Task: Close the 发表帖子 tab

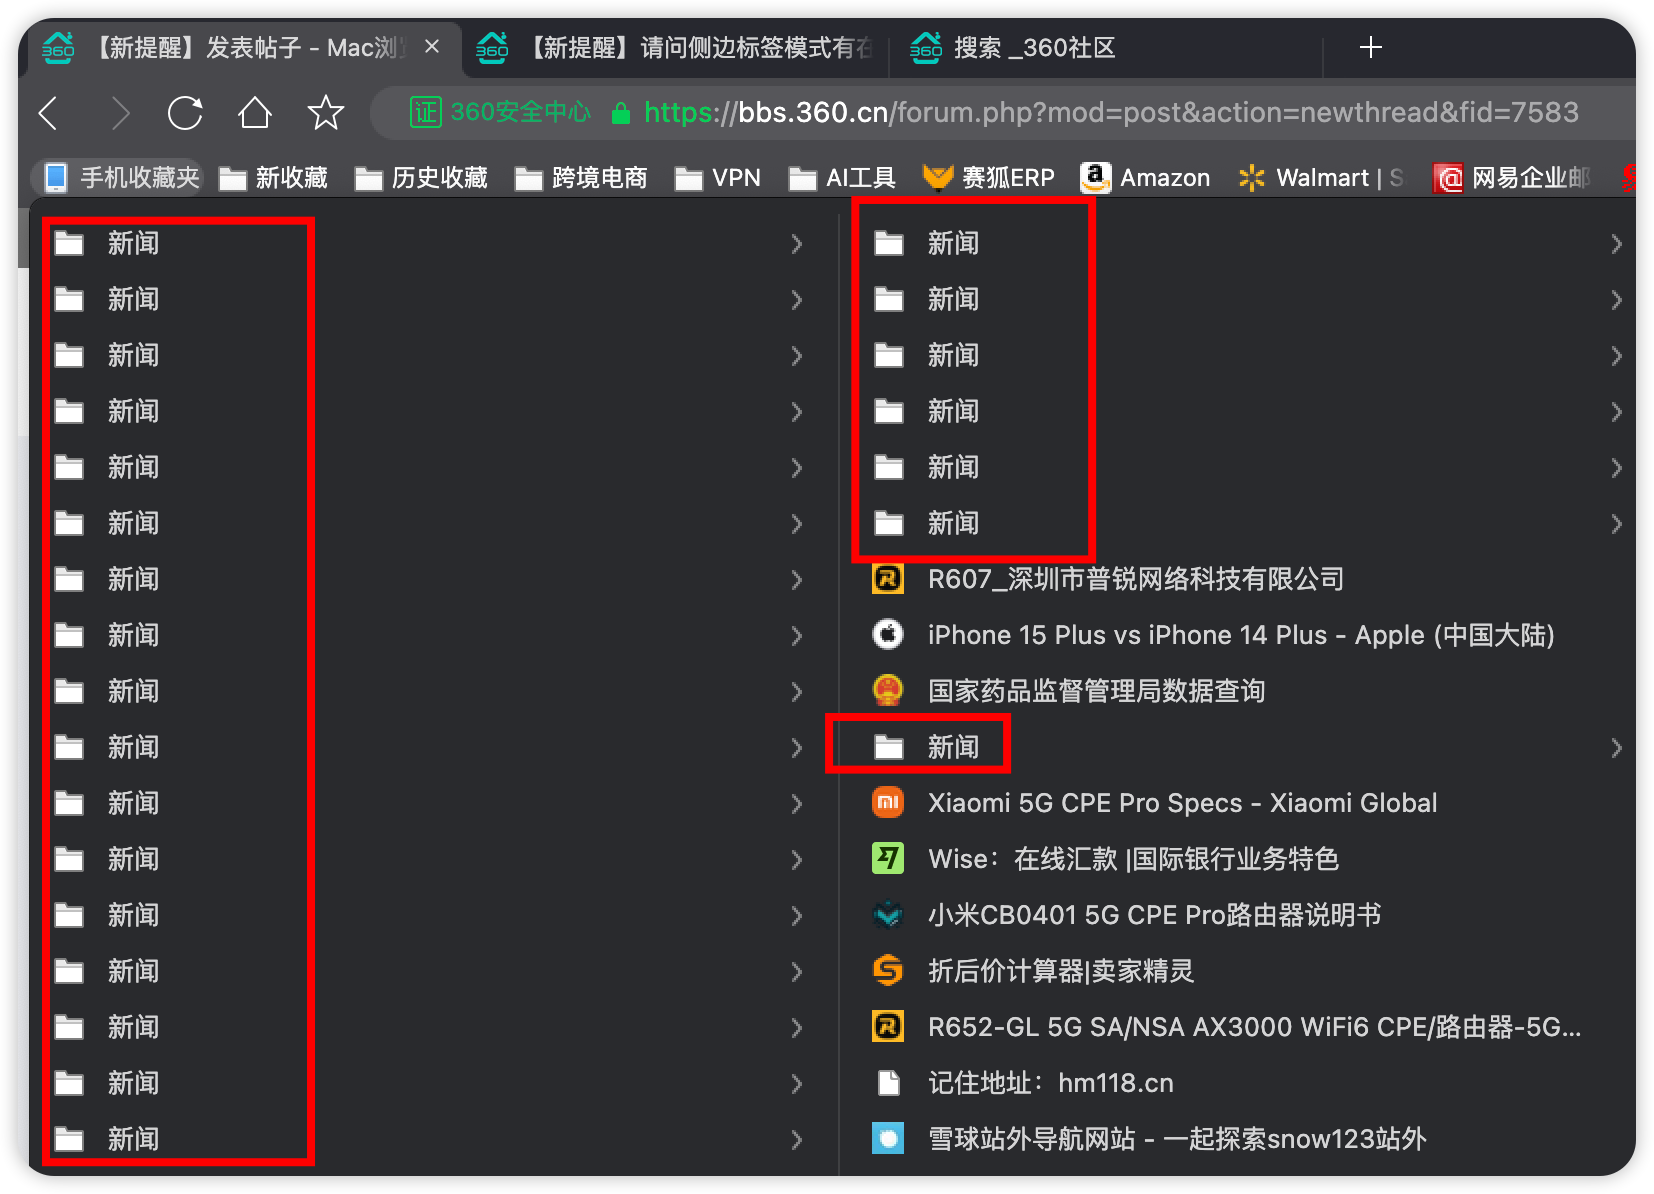Action: coord(432,47)
